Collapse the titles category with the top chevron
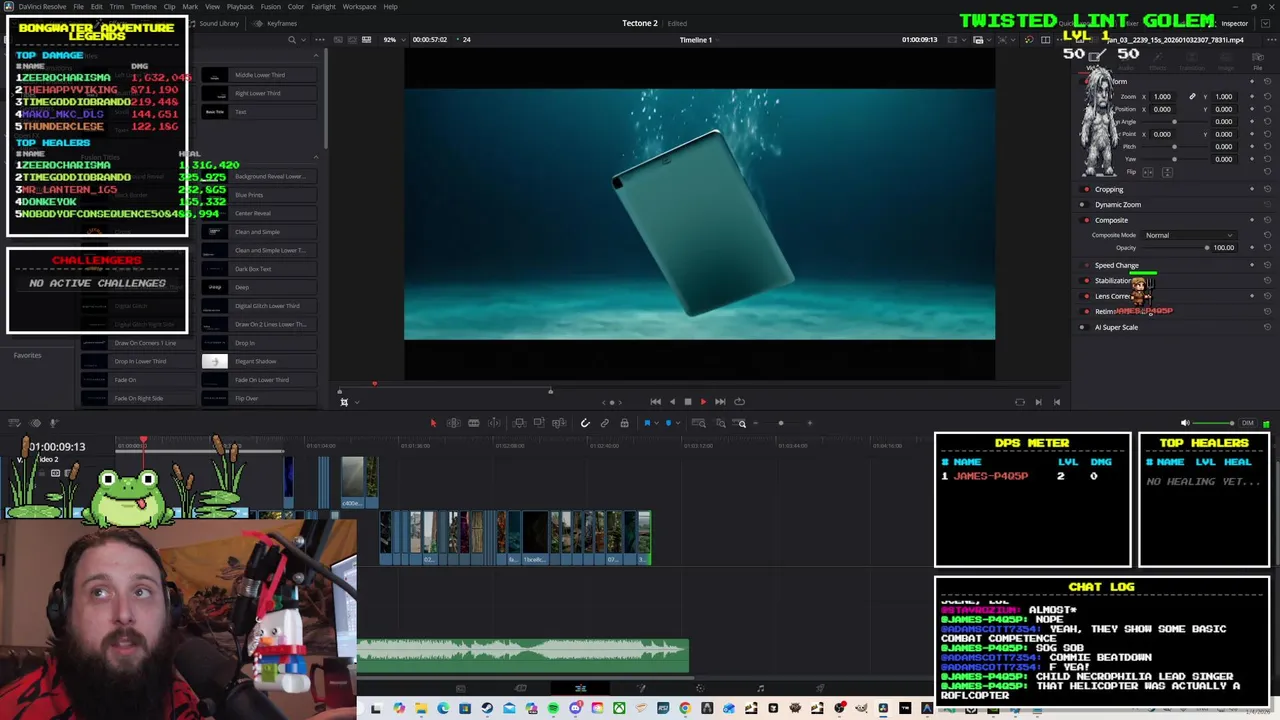The width and height of the screenshot is (1280, 720). click(x=316, y=55)
